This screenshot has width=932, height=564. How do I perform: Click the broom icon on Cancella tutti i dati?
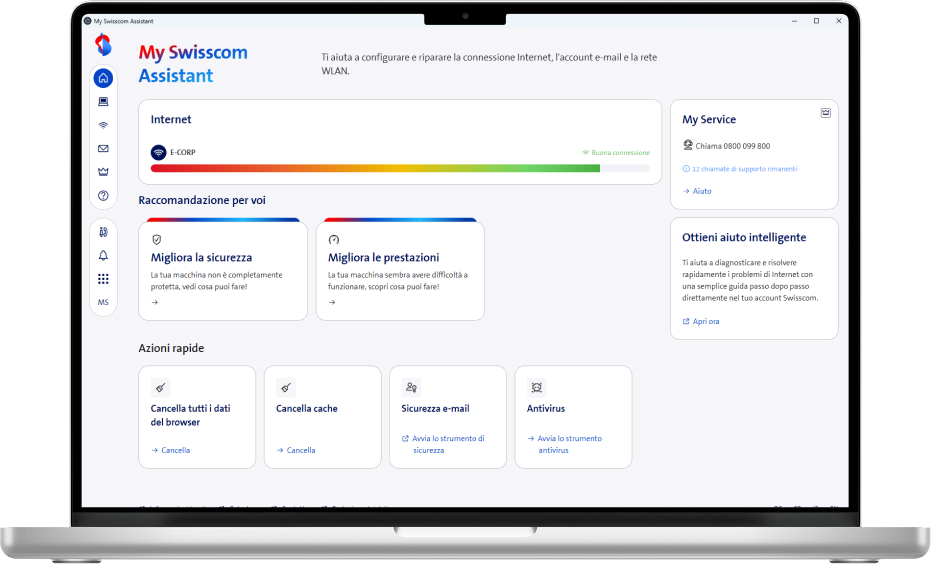coord(160,387)
